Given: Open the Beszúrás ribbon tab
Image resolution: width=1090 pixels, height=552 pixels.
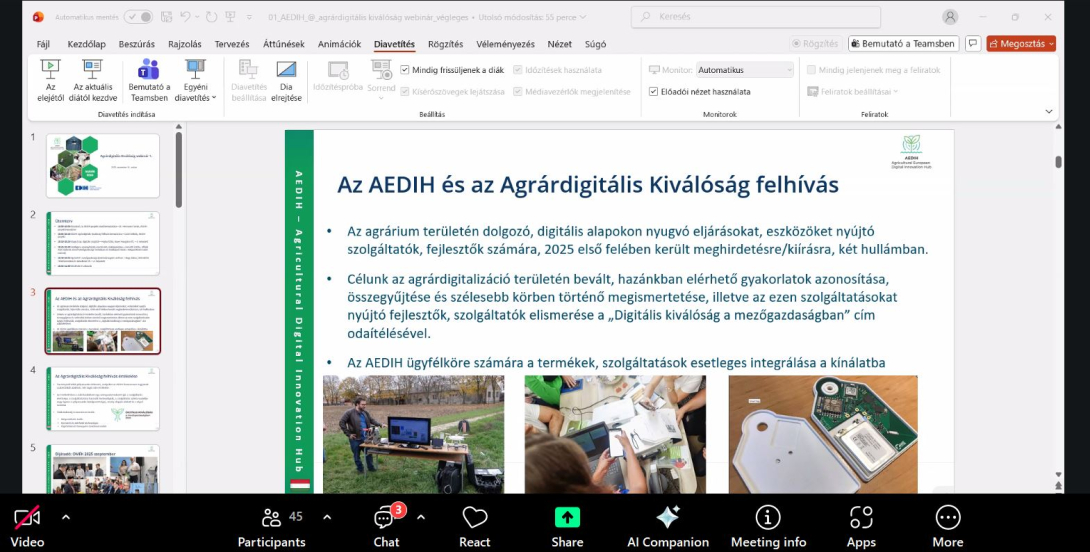Looking at the screenshot, I should pos(137,44).
